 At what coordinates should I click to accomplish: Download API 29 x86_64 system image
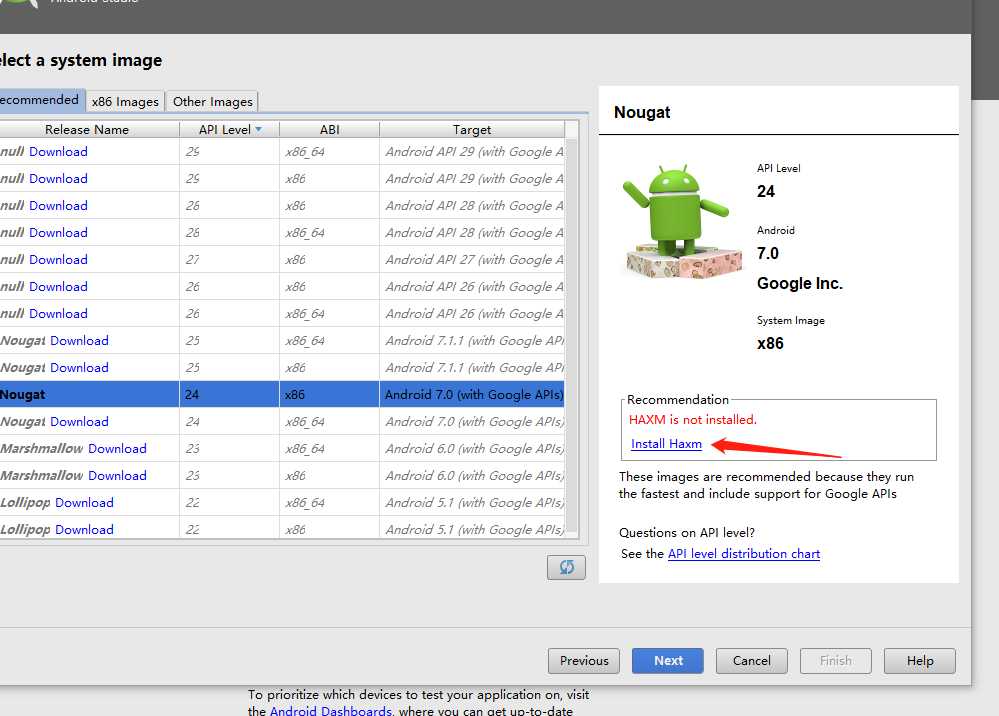pos(58,152)
